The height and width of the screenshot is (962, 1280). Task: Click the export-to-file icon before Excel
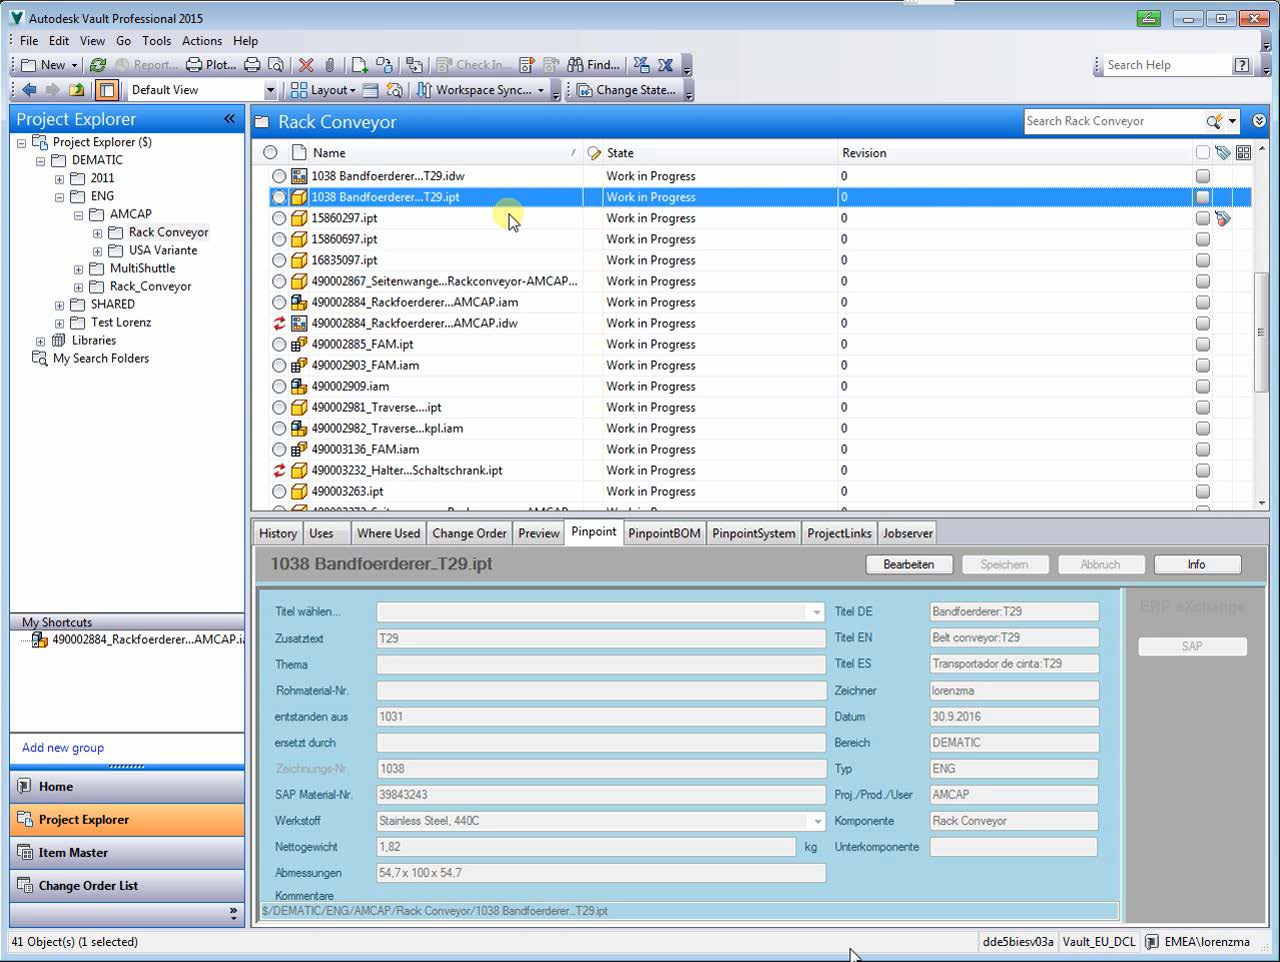[641, 65]
